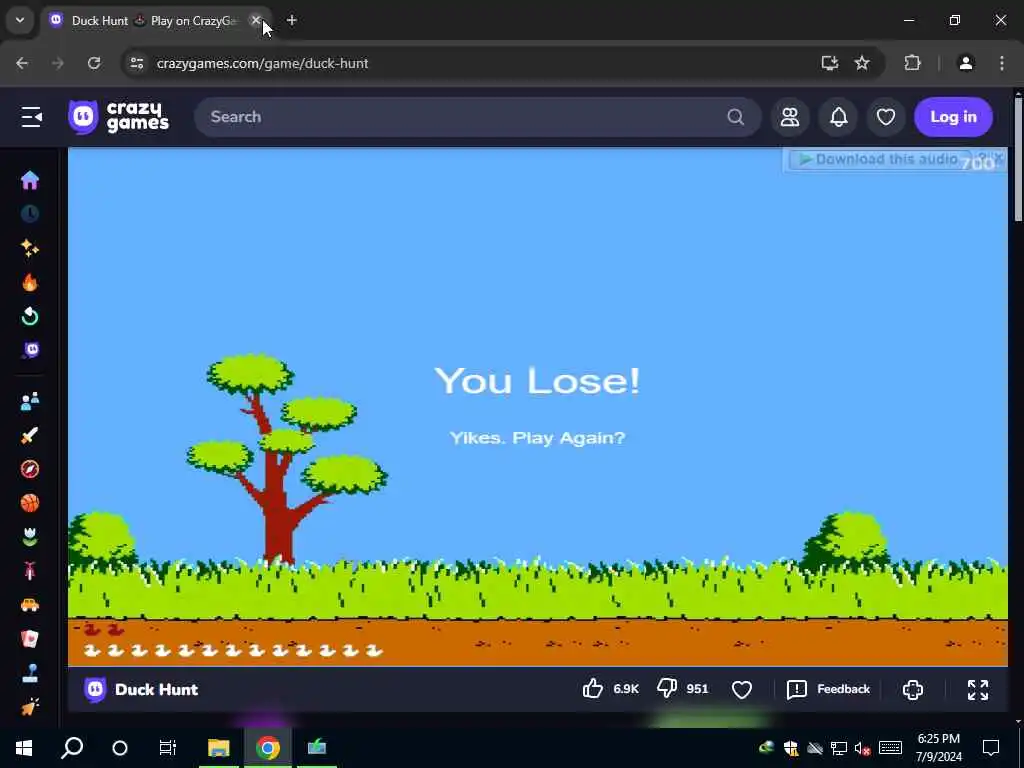This screenshot has height=768, width=1024.
Task: Open the Trending flame icon in sidebar
Action: coord(30,282)
